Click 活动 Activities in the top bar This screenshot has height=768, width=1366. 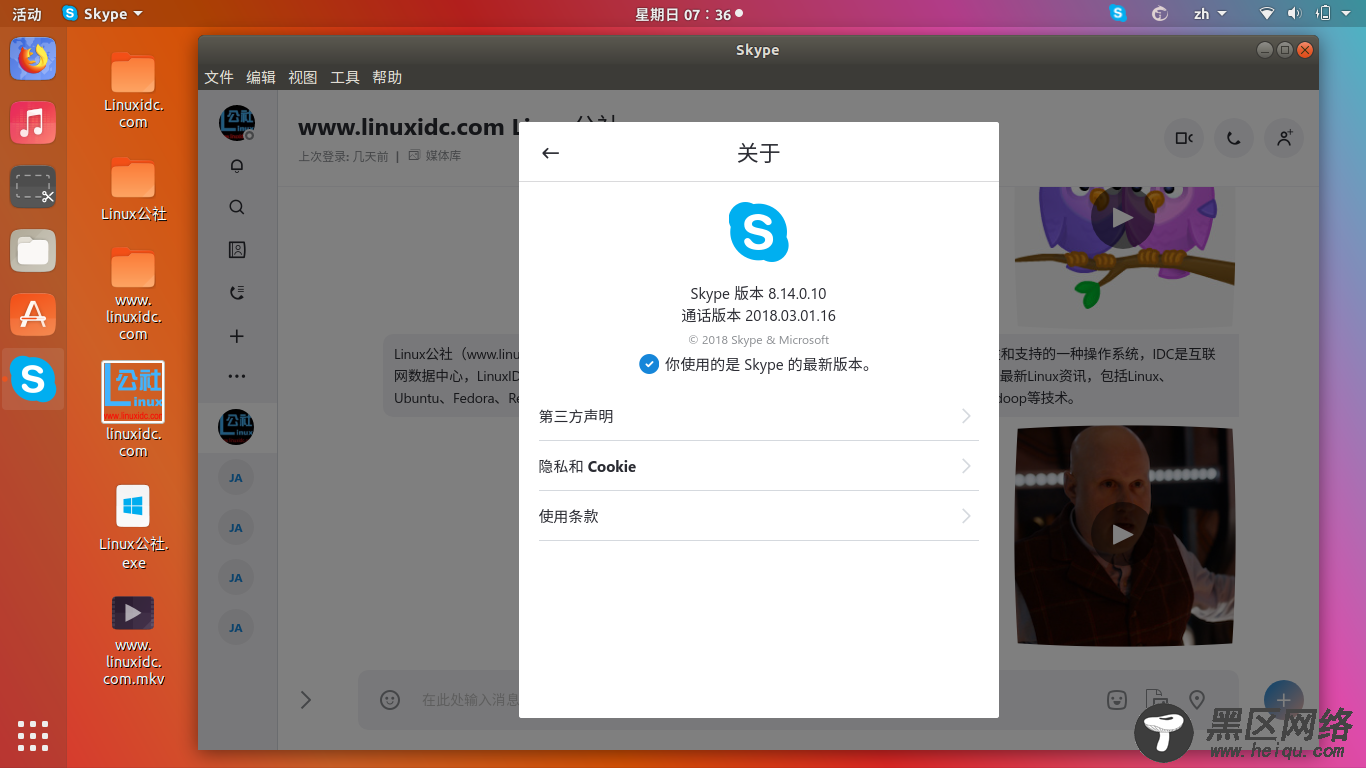click(x=27, y=14)
